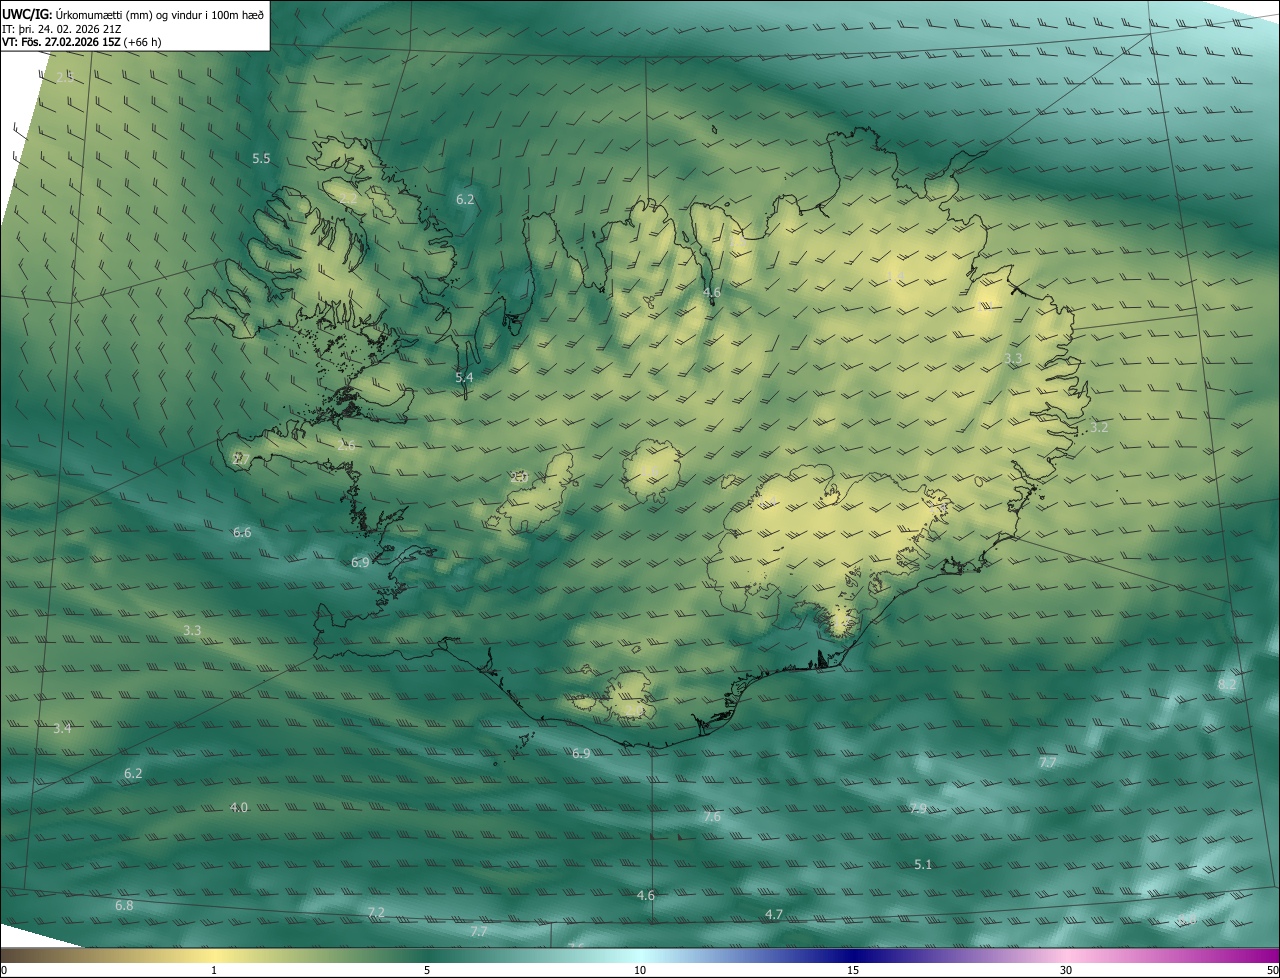Click the 'Úrkomumætti (mm) og vindur í 100m hæð' title

tap(159, 14)
